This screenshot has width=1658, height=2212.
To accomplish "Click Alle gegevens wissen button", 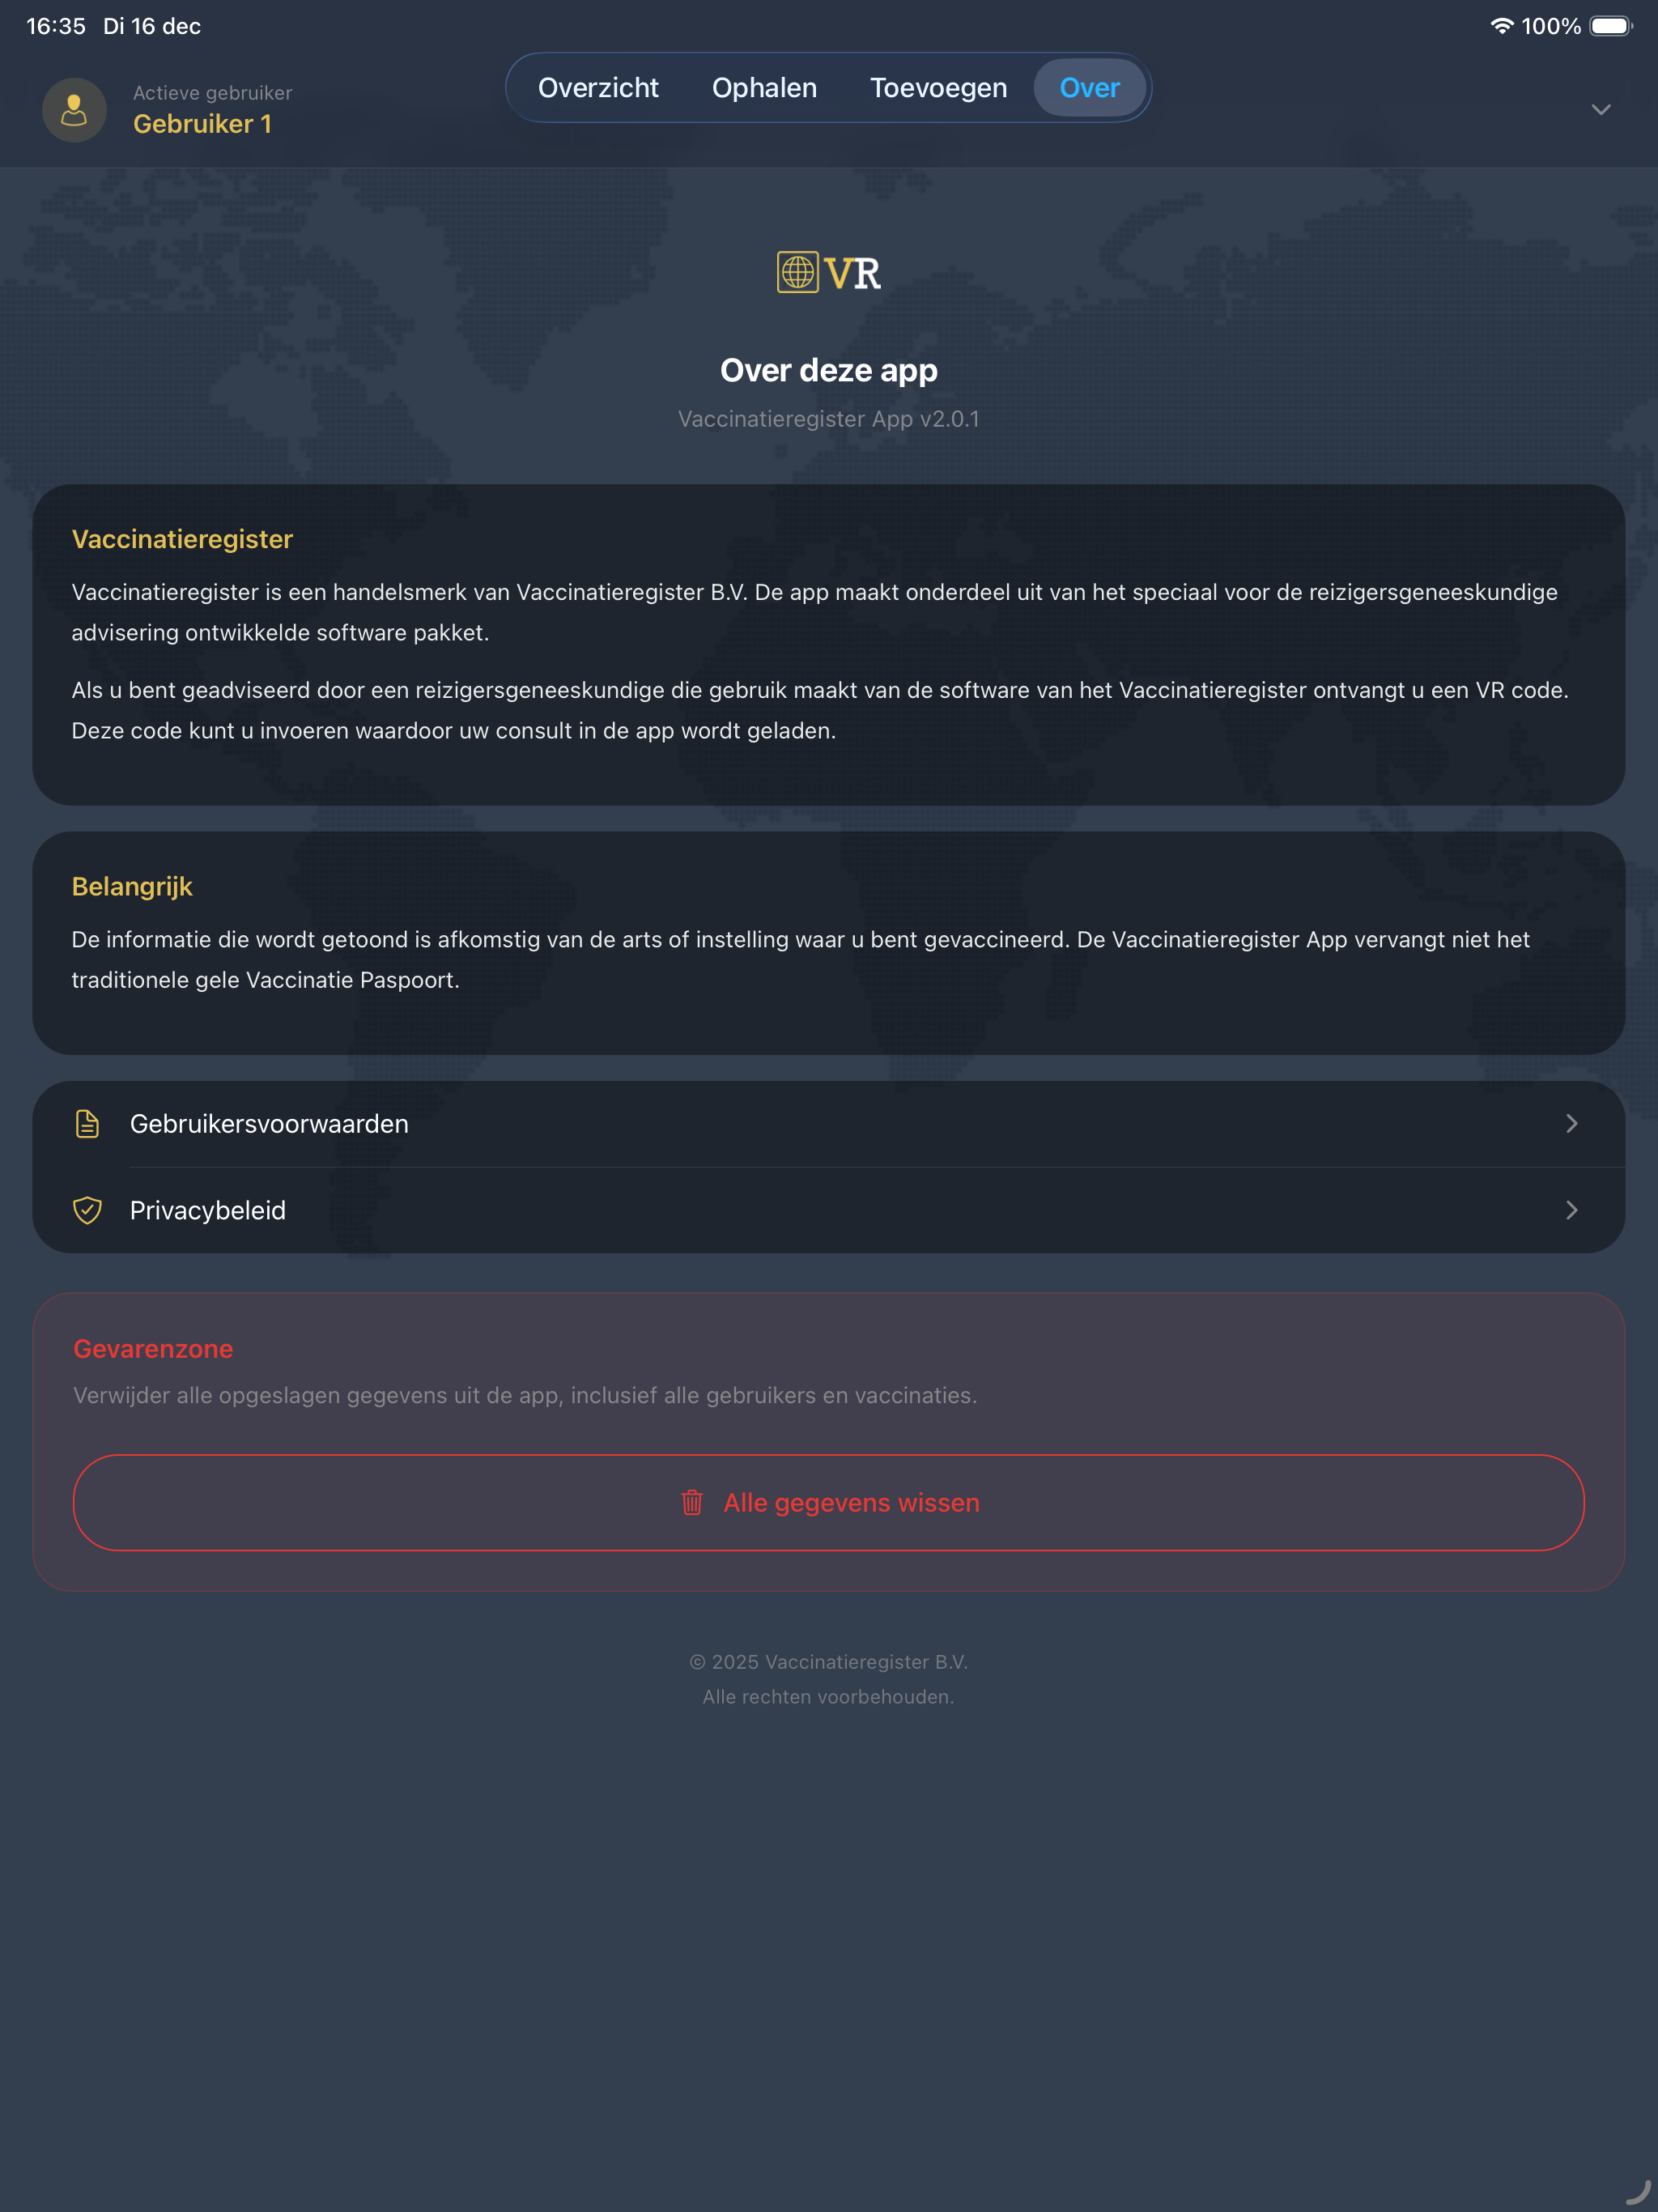I will click(x=829, y=1502).
